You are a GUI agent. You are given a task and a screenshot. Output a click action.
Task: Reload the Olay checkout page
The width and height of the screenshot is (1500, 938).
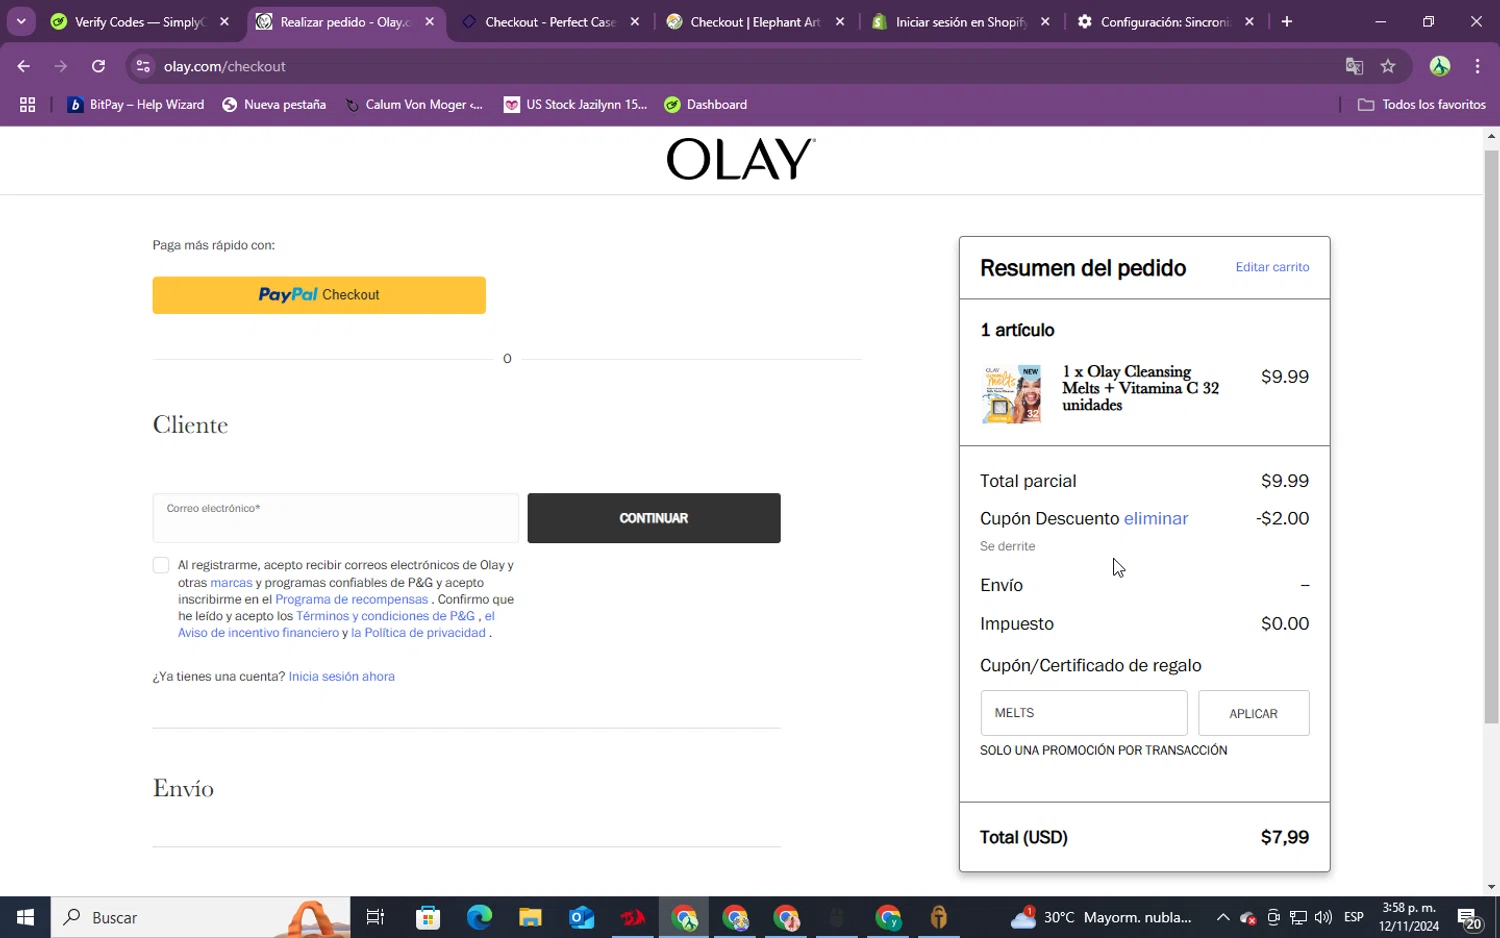(x=98, y=66)
